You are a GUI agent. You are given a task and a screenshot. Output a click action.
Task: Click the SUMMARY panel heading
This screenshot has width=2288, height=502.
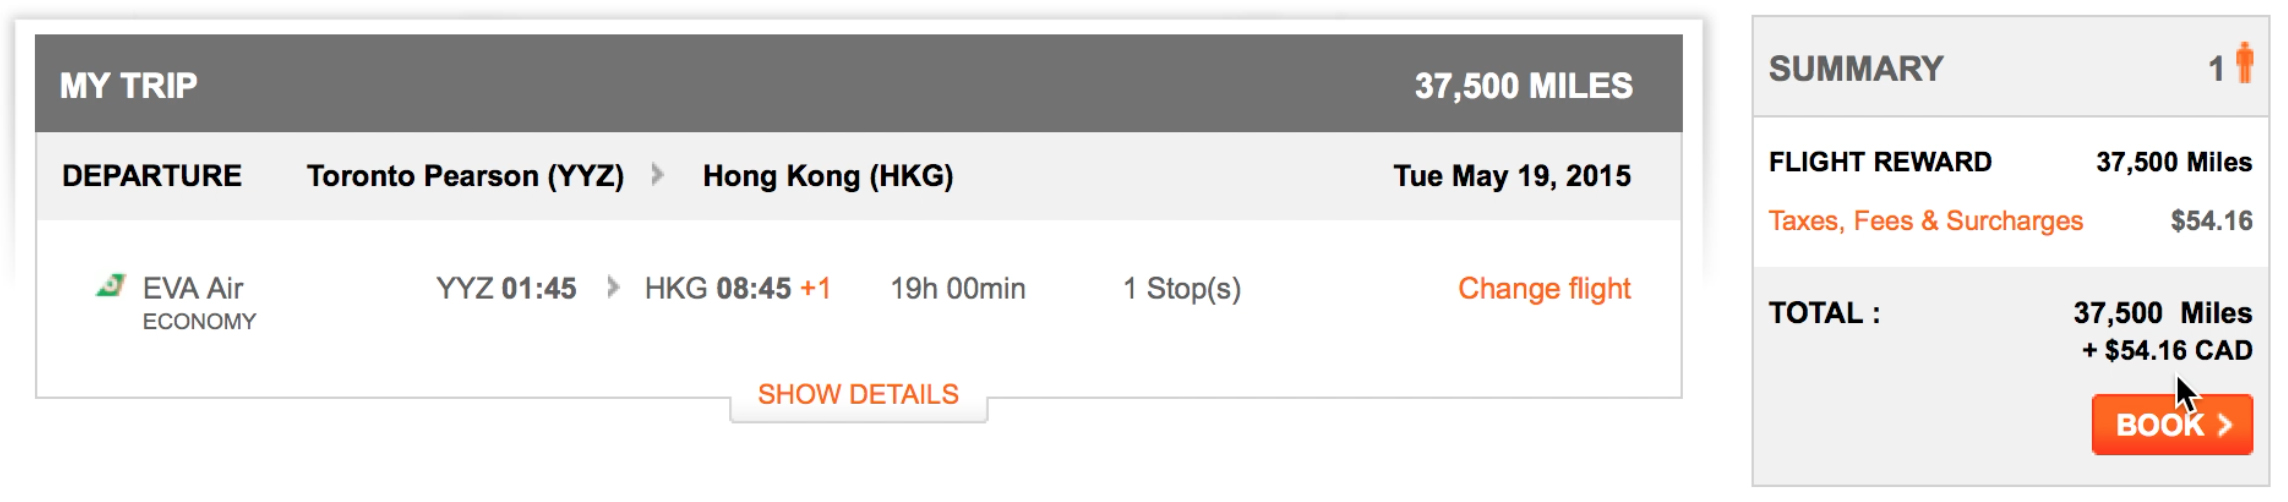[x=1856, y=68]
